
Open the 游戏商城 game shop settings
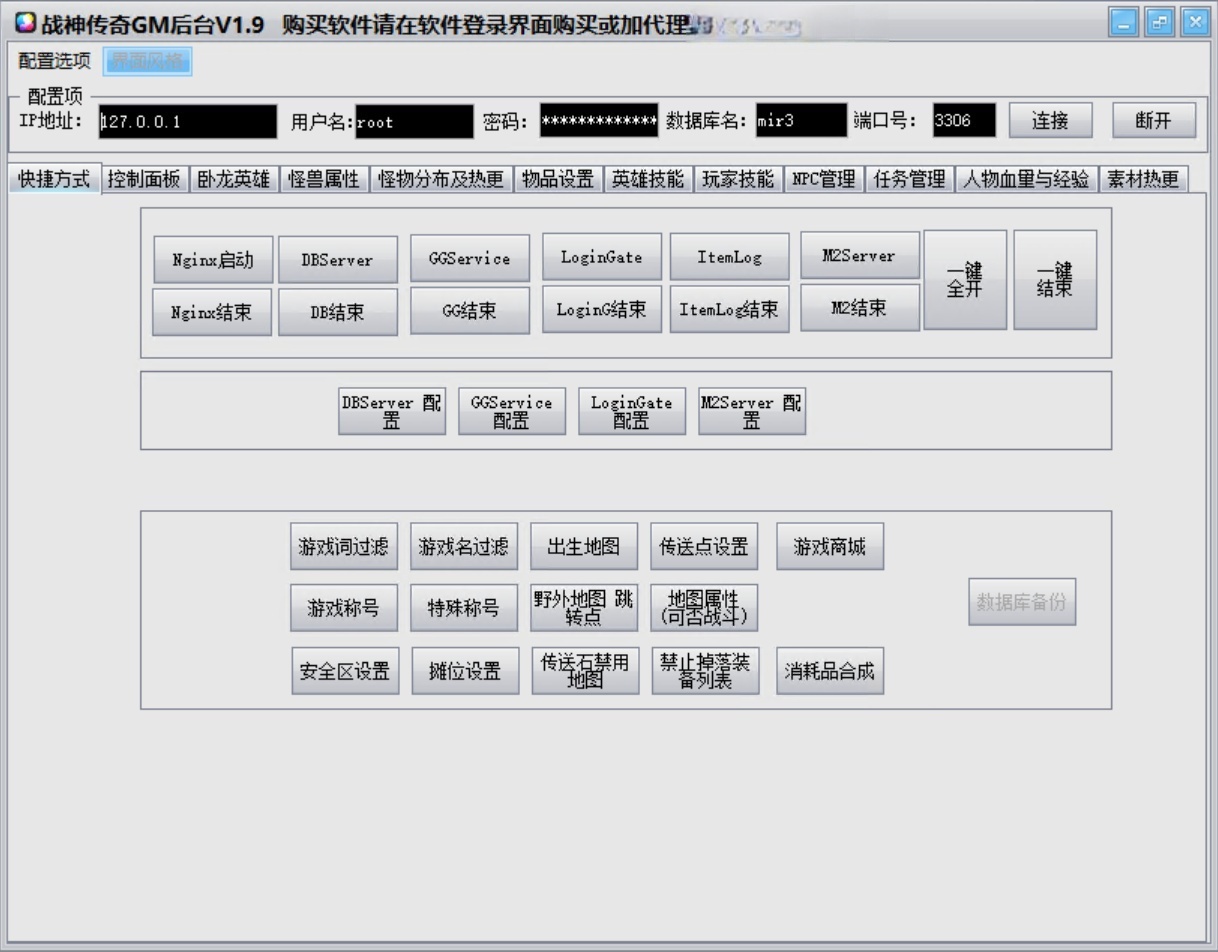click(x=829, y=545)
